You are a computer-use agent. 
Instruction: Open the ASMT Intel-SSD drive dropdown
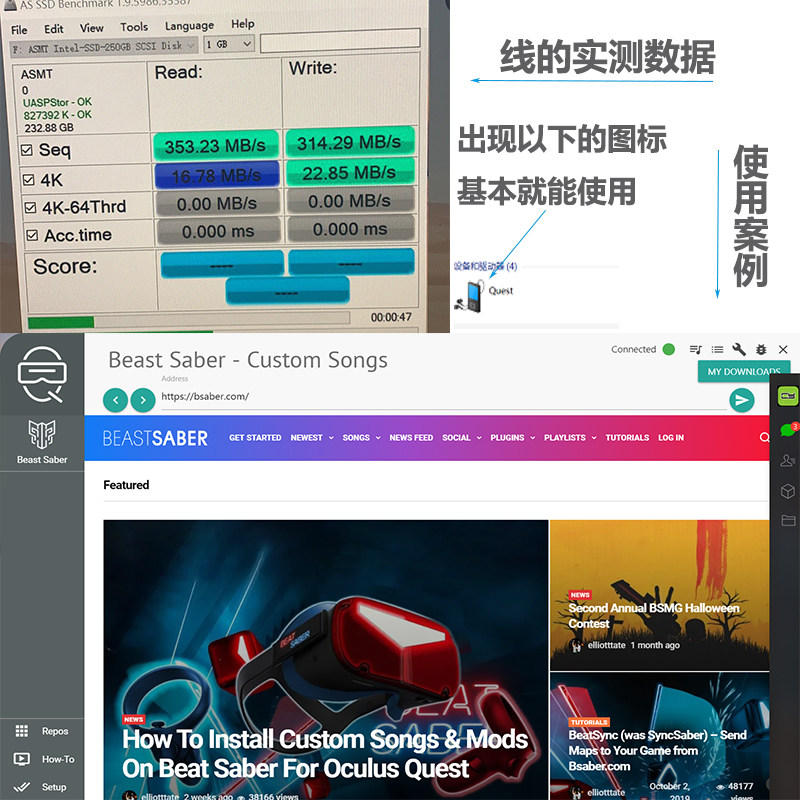[x=104, y=47]
